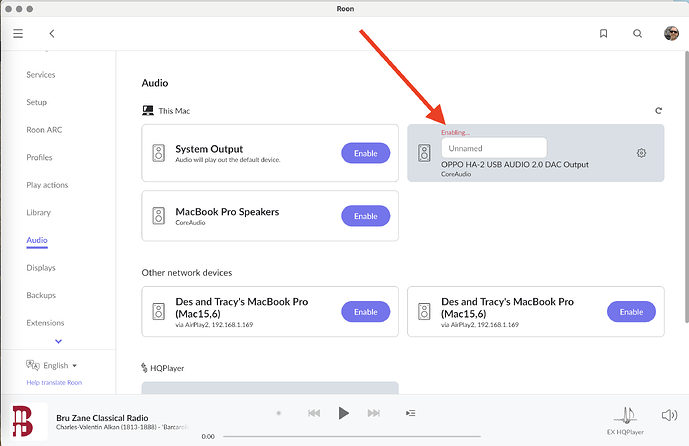This screenshot has width=689, height=446.
Task: Click the HQPlayer section heading
Action: point(167,368)
